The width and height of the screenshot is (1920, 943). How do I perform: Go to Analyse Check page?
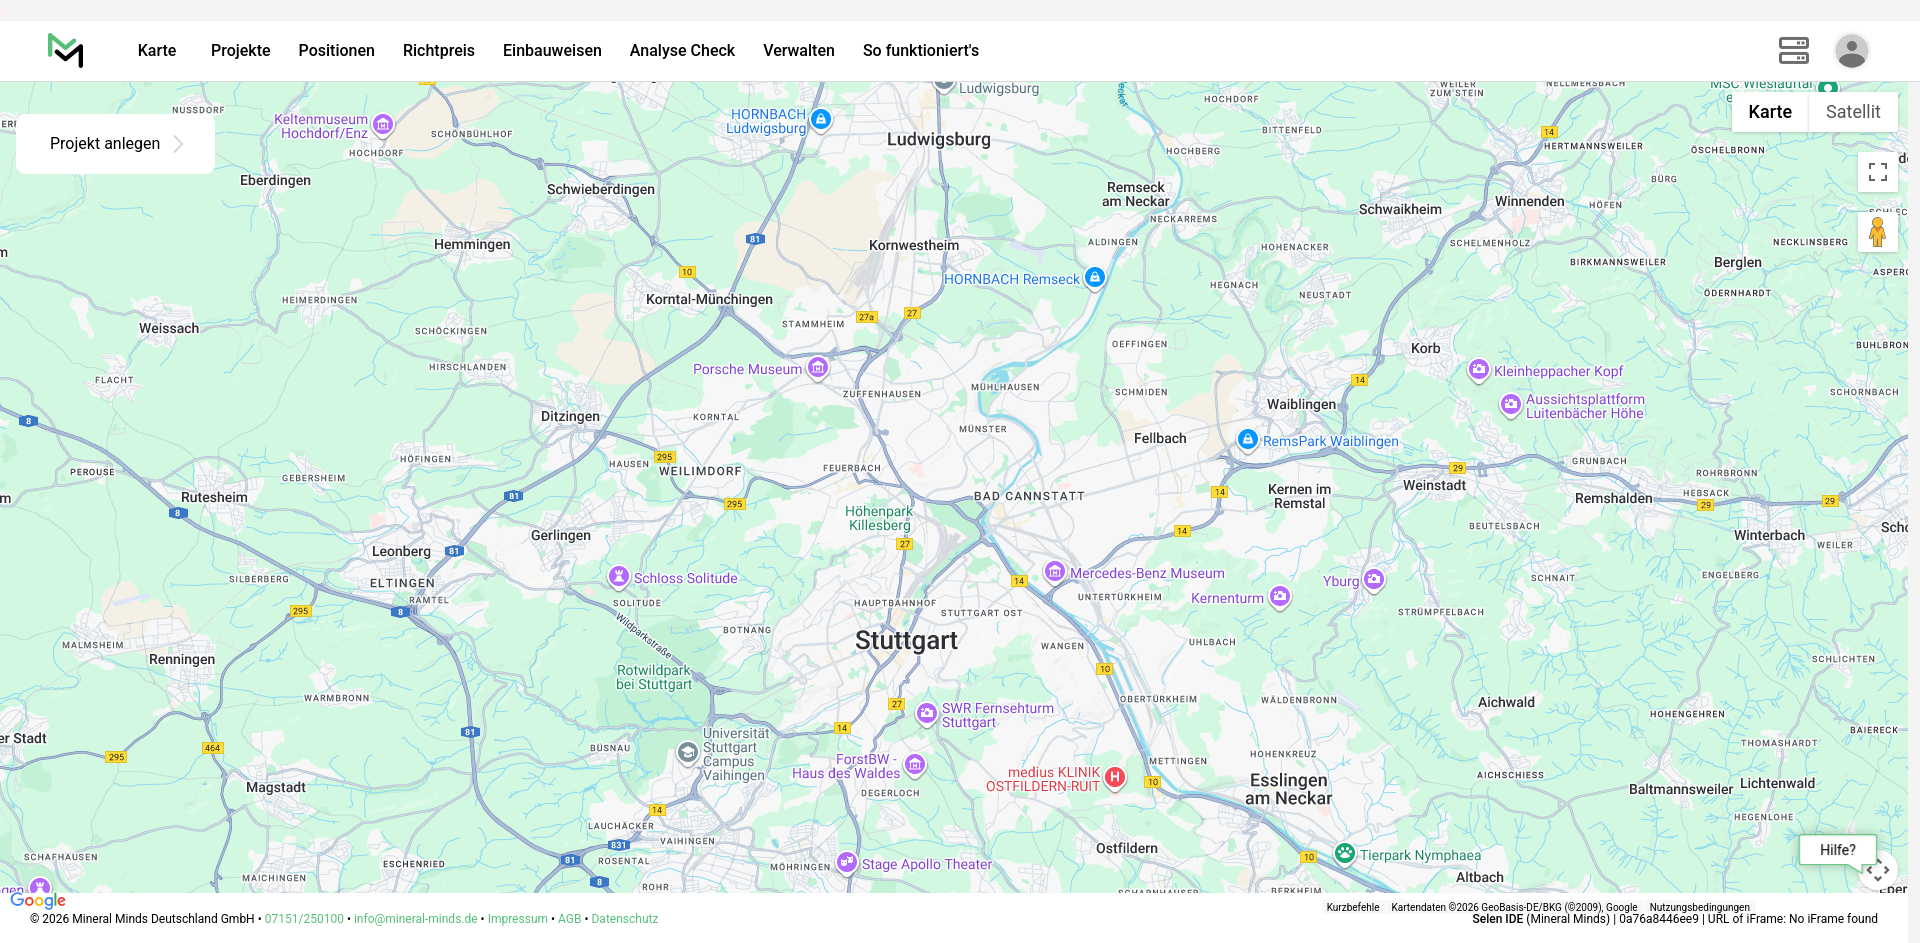click(682, 51)
